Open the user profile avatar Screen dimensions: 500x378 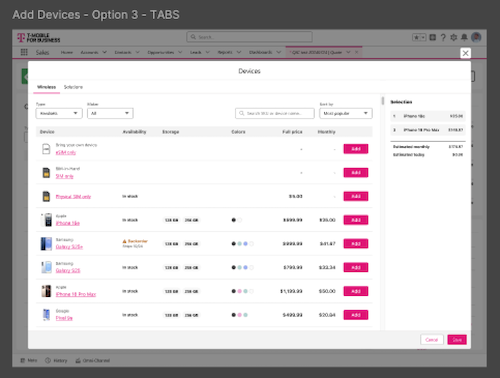click(x=476, y=37)
